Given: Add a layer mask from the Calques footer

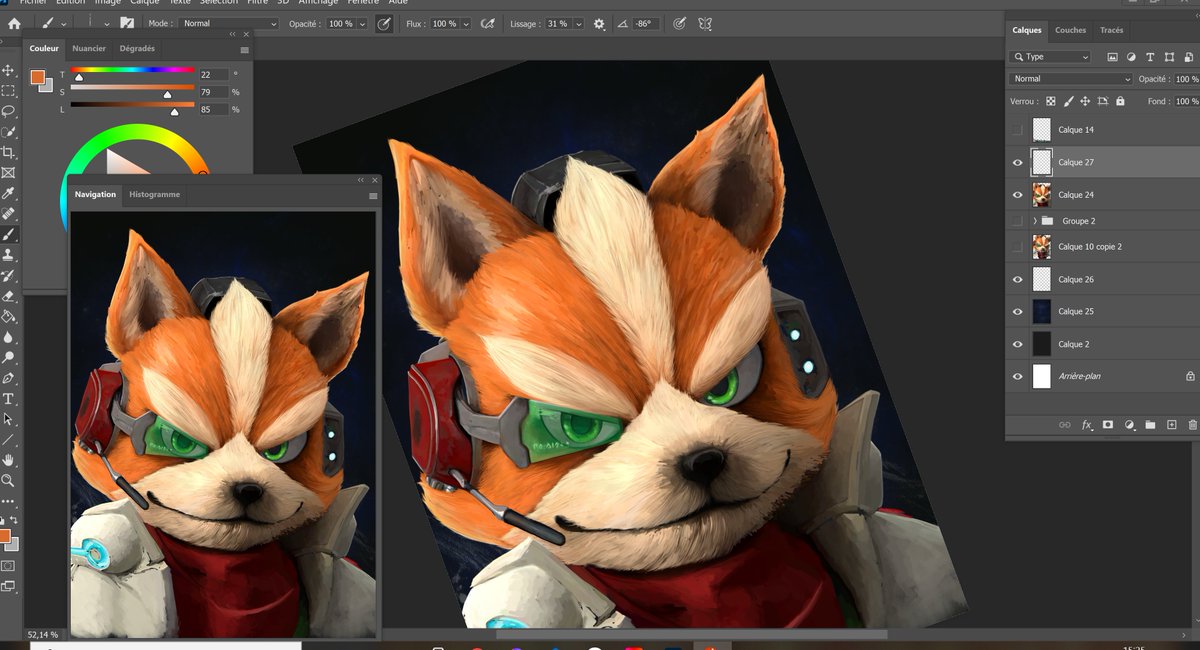Looking at the screenshot, I should 1108,425.
